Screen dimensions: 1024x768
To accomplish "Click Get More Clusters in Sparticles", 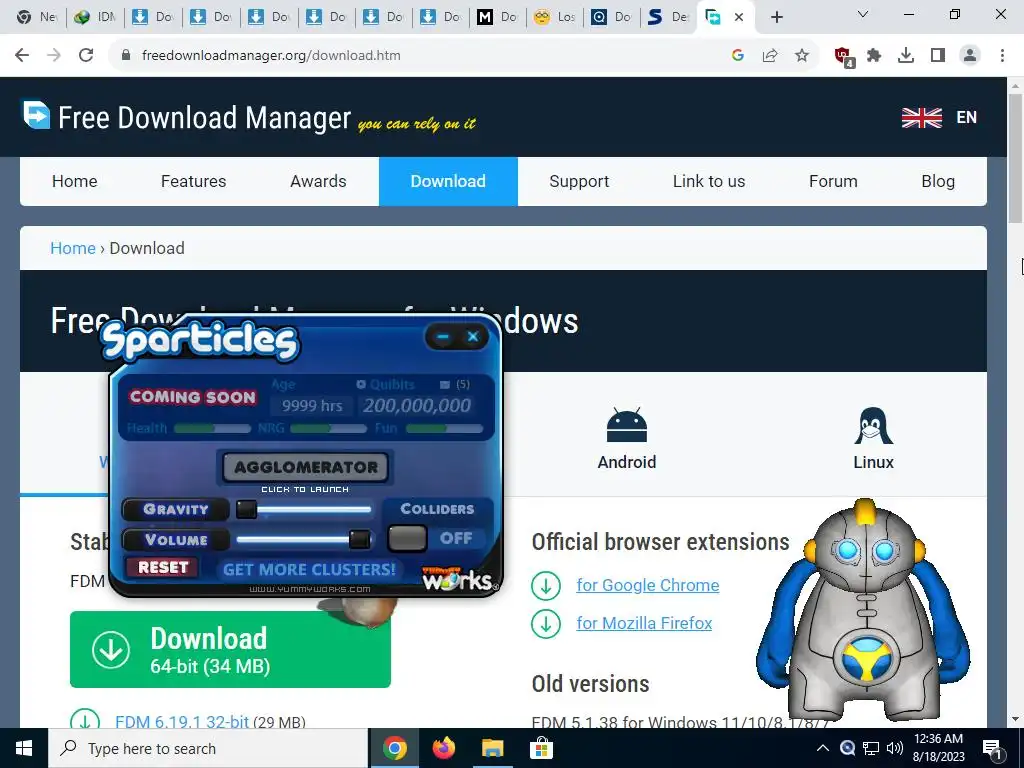I will click(310, 569).
